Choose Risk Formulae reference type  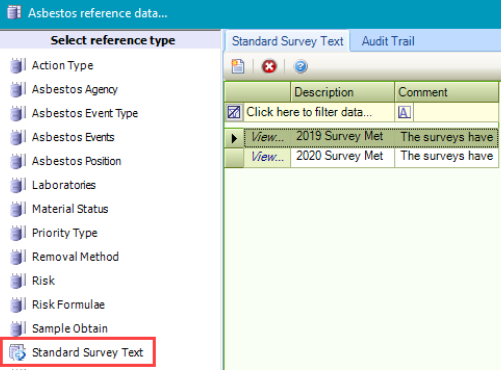pos(68,305)
